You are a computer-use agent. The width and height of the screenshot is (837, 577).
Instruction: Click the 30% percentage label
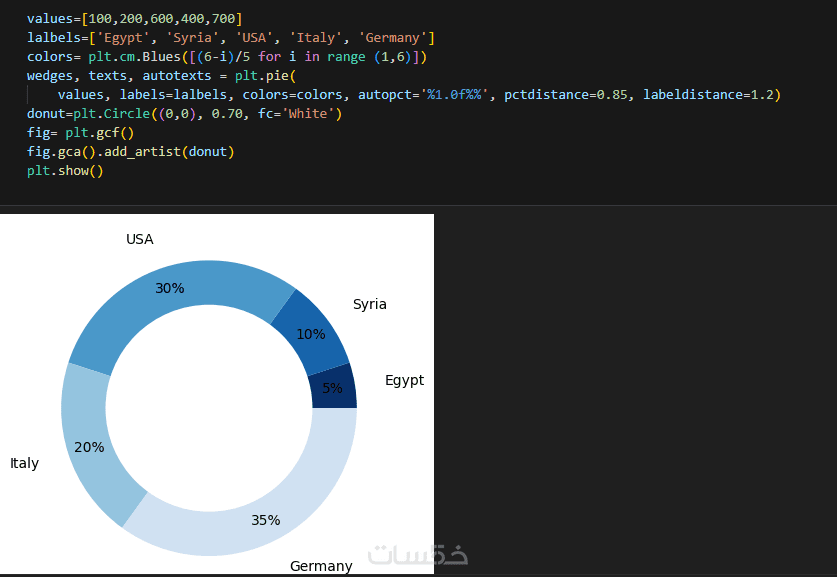click(x=170, y=288)
